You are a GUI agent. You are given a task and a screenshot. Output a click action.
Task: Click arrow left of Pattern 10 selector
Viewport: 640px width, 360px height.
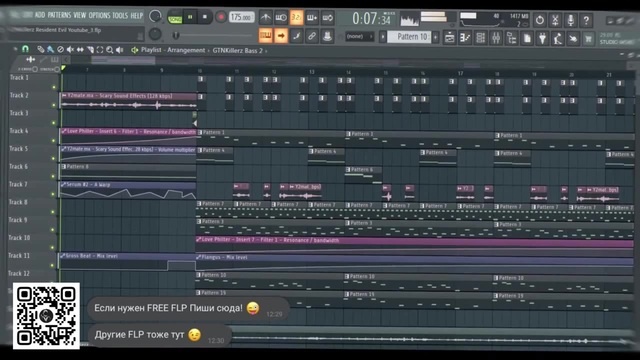coord(383,37)
